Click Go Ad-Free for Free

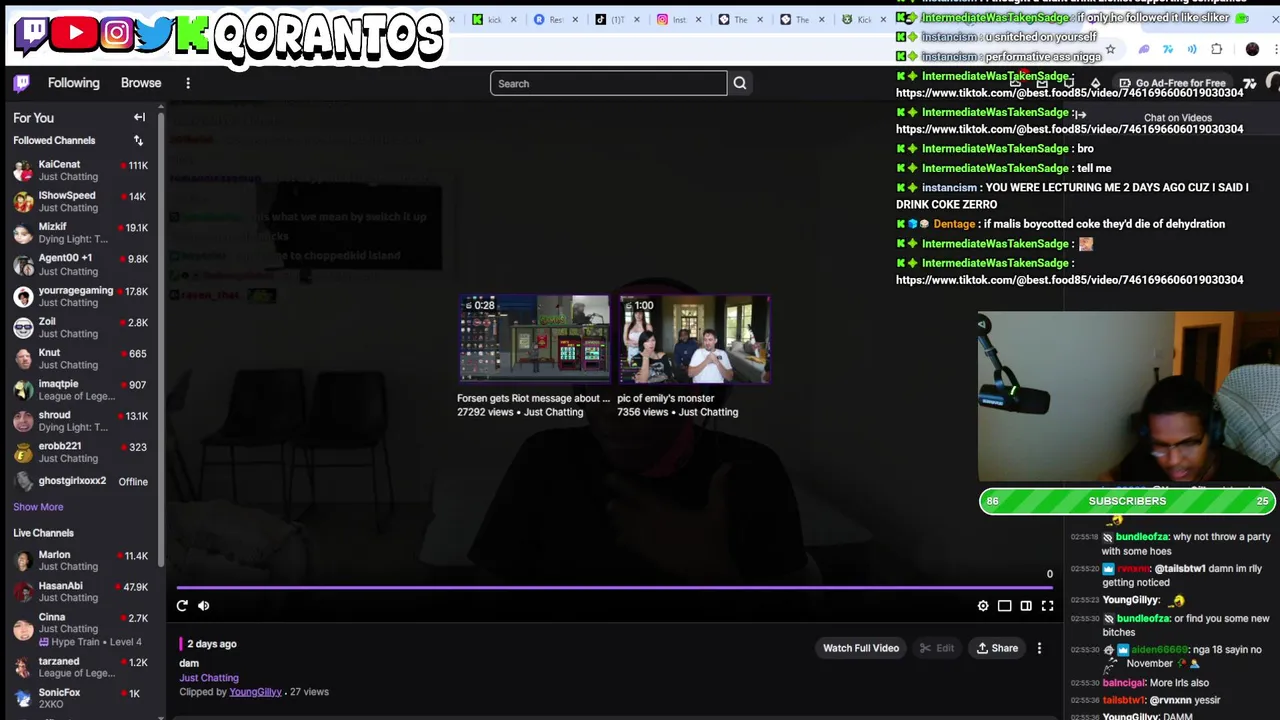coord(1171,84)
